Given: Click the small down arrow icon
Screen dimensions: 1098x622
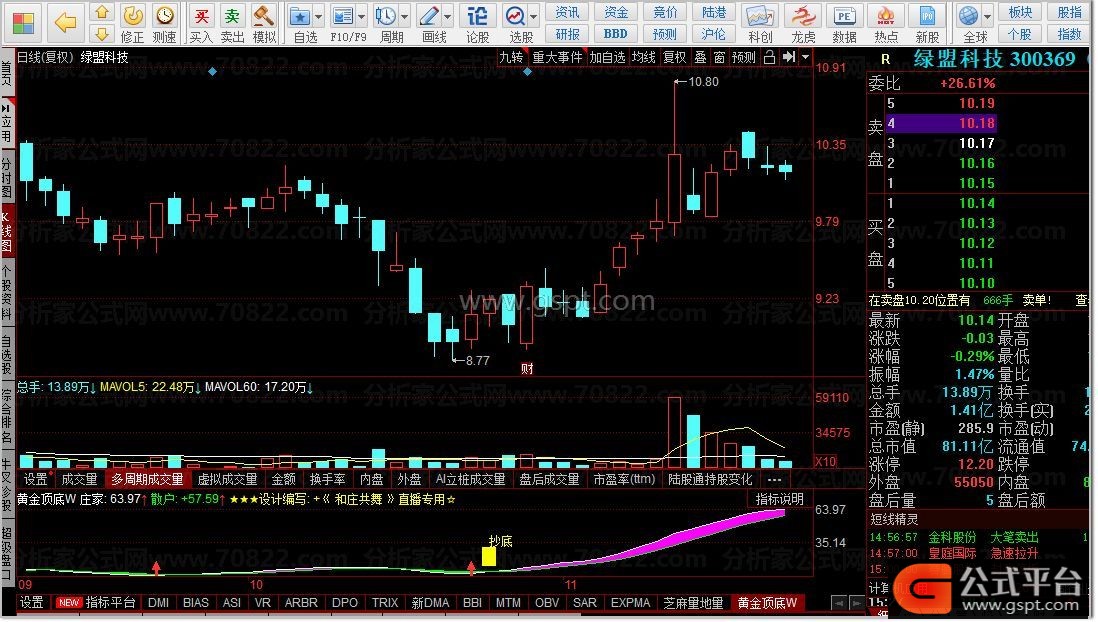Looking at the screenshot, I should [x=102, y=34].
